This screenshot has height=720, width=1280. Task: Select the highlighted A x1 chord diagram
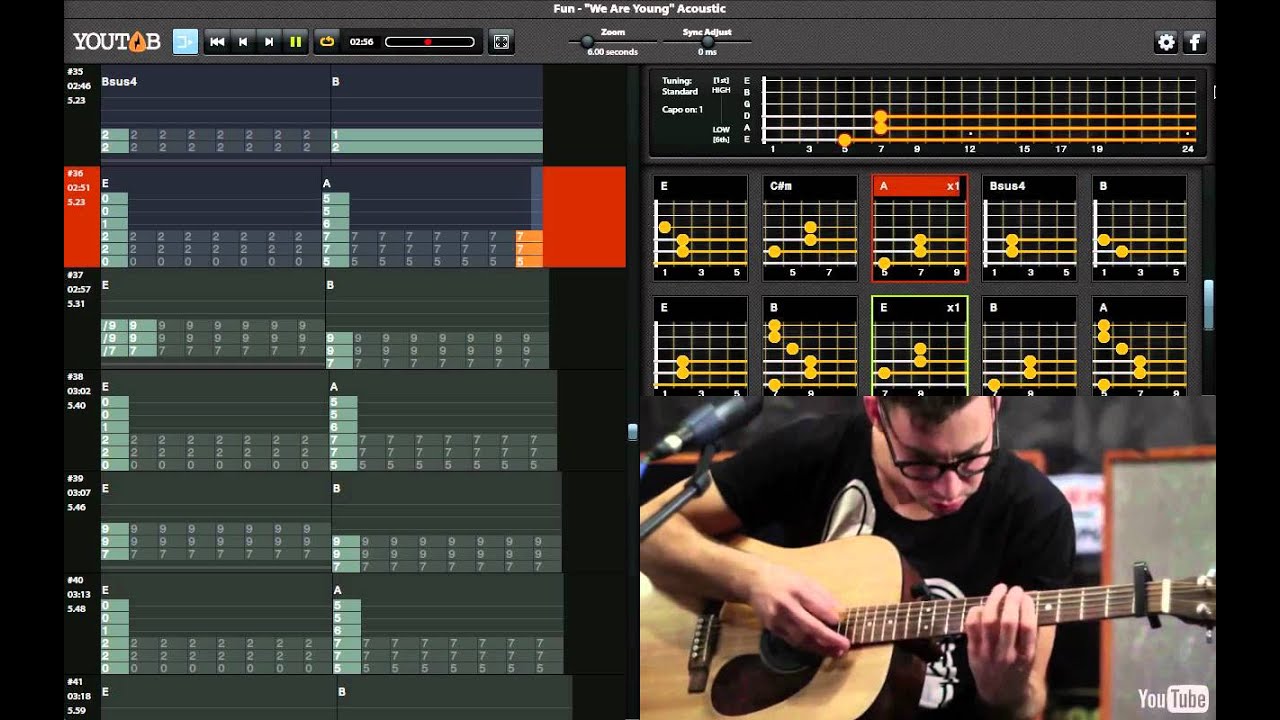[x=920, y=229]
